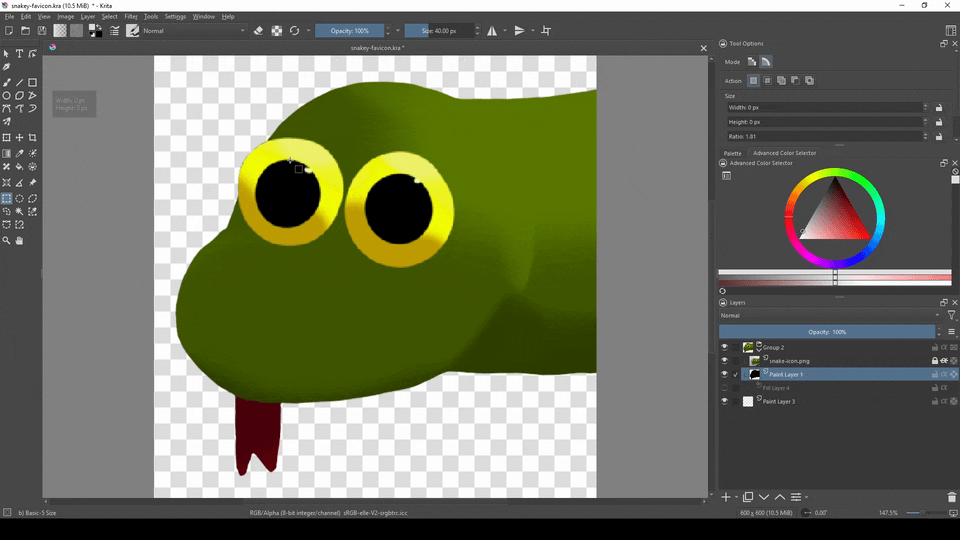Select the Text tool in toolbox
Viewport: 960px width, 540px height.
19,54
